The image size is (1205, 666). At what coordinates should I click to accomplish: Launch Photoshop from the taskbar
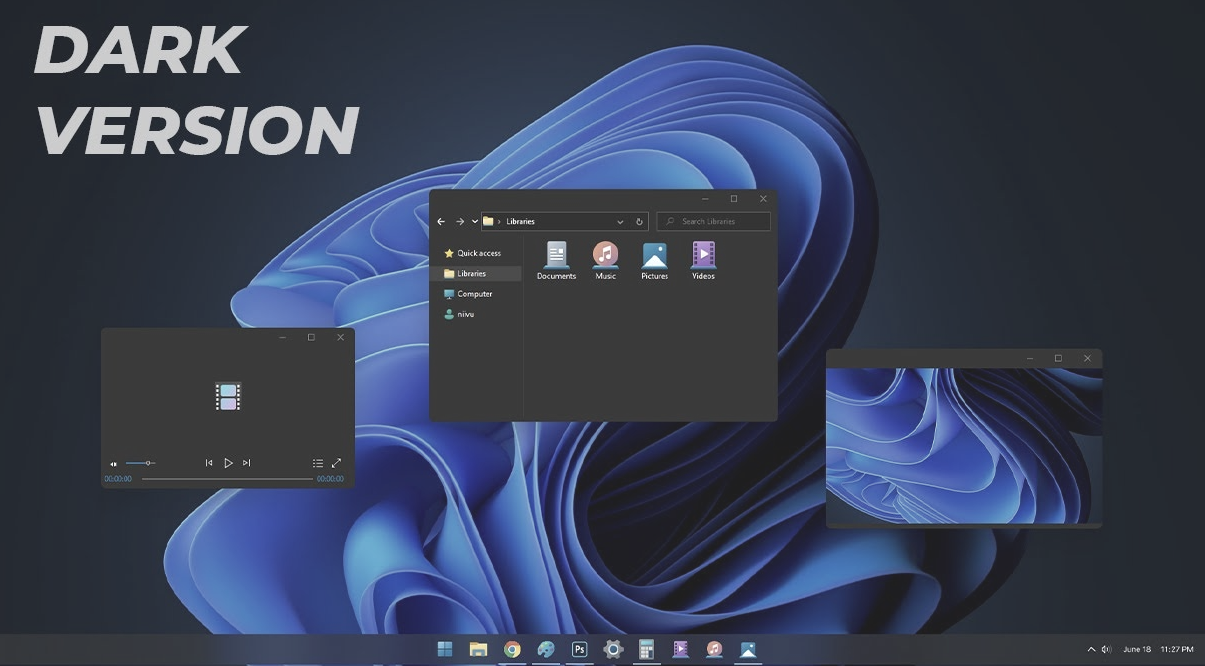coord(579,649)
